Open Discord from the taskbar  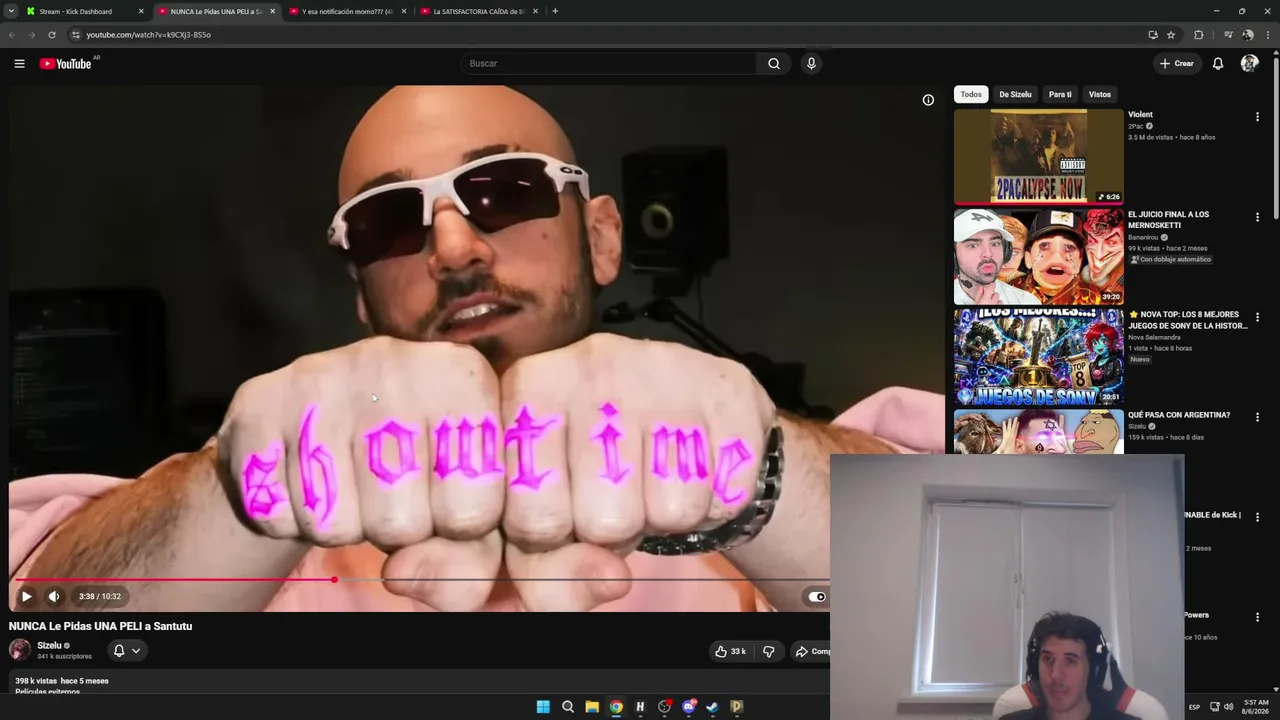688,707
